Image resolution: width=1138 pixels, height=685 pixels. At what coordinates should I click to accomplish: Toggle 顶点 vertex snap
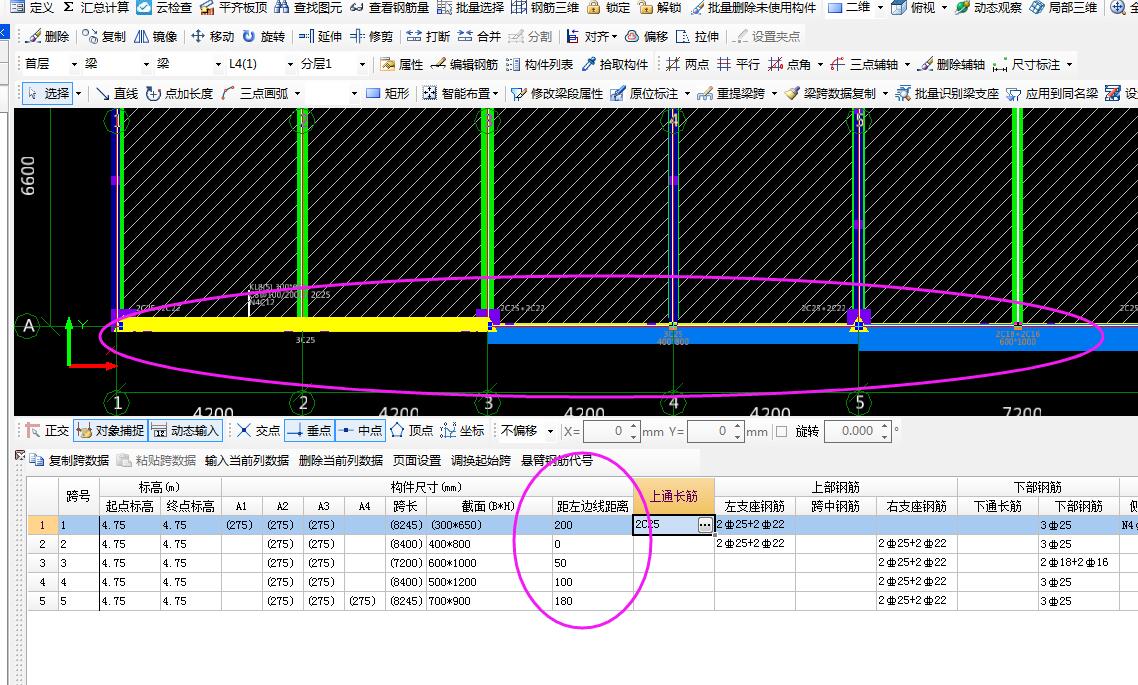click(x=412, y=431)
